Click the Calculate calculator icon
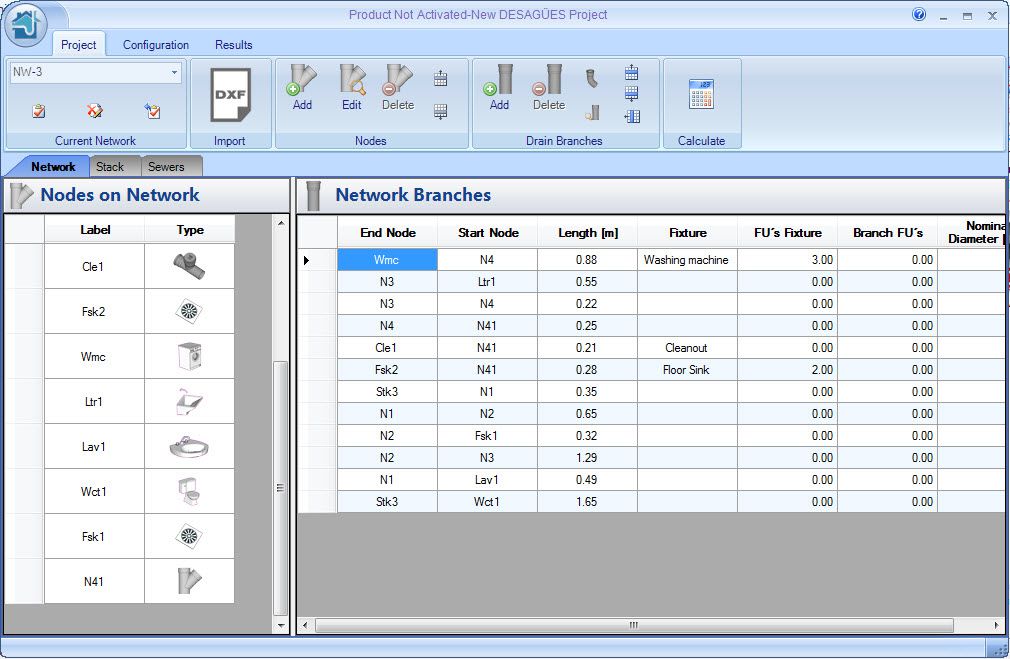This screenshot has height=659, width=1010. point(701,95)
